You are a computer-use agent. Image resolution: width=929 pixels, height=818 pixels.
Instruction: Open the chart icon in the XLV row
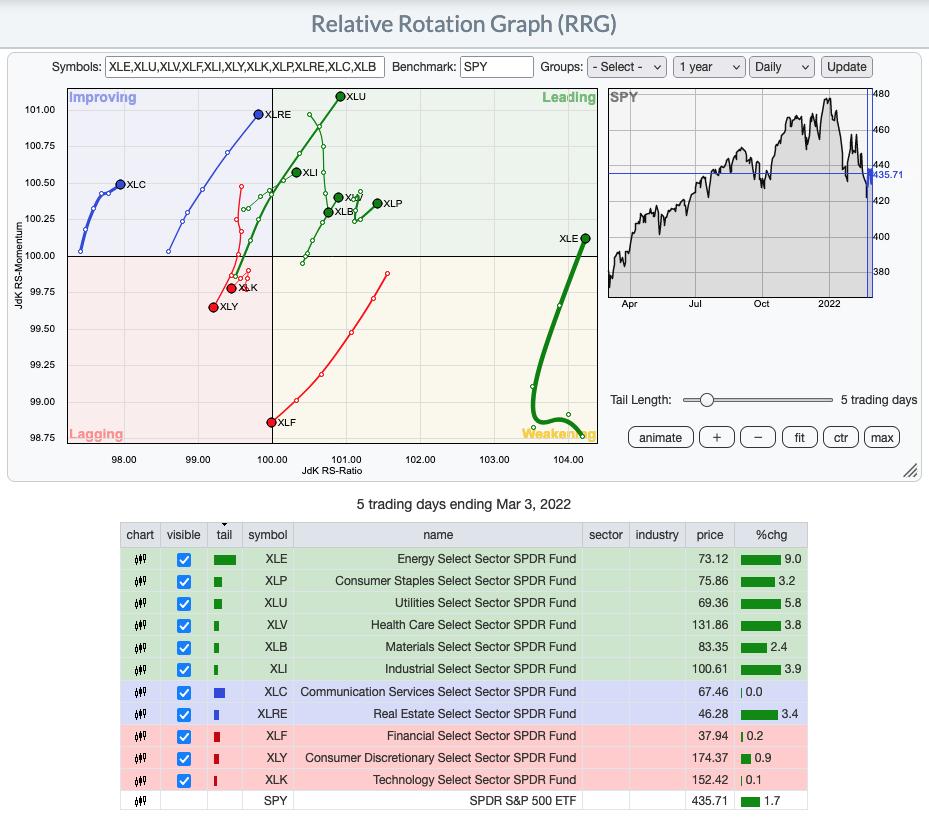point(140,625)
